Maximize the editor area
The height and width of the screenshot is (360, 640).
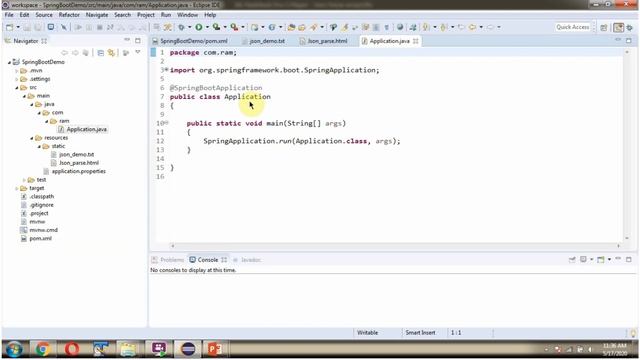point(629,40)
